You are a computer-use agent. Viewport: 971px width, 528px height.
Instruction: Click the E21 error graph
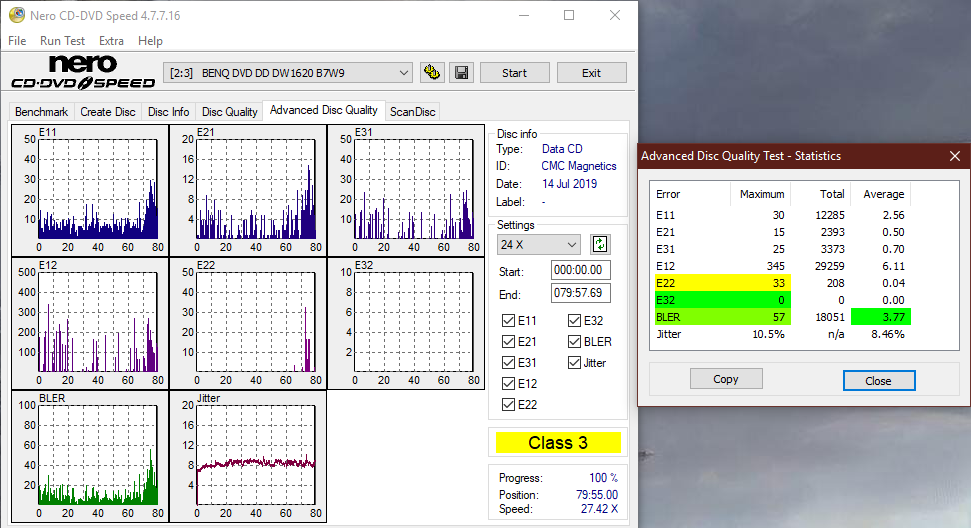coord(248,191)
